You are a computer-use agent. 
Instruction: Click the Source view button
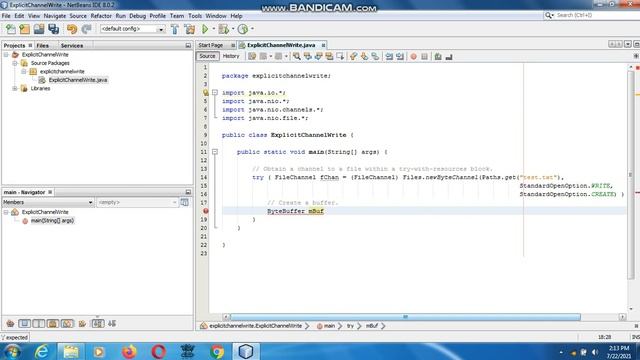(207, 56)
